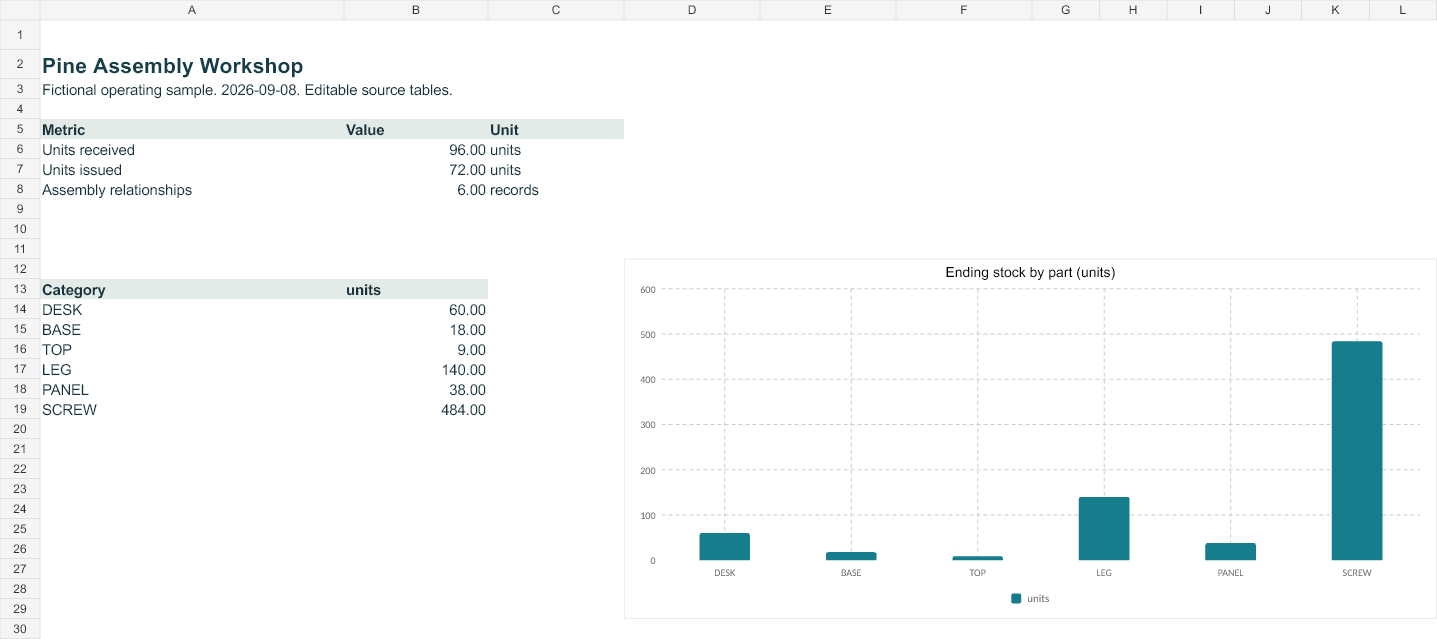
Task: Select the Unit header cell
Action: pyautogui.click(x=556, y=130)
